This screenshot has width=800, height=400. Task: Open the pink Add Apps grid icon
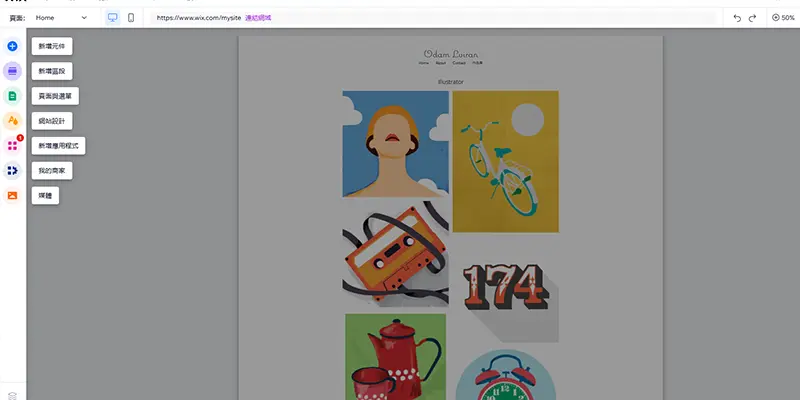[12, 146]
